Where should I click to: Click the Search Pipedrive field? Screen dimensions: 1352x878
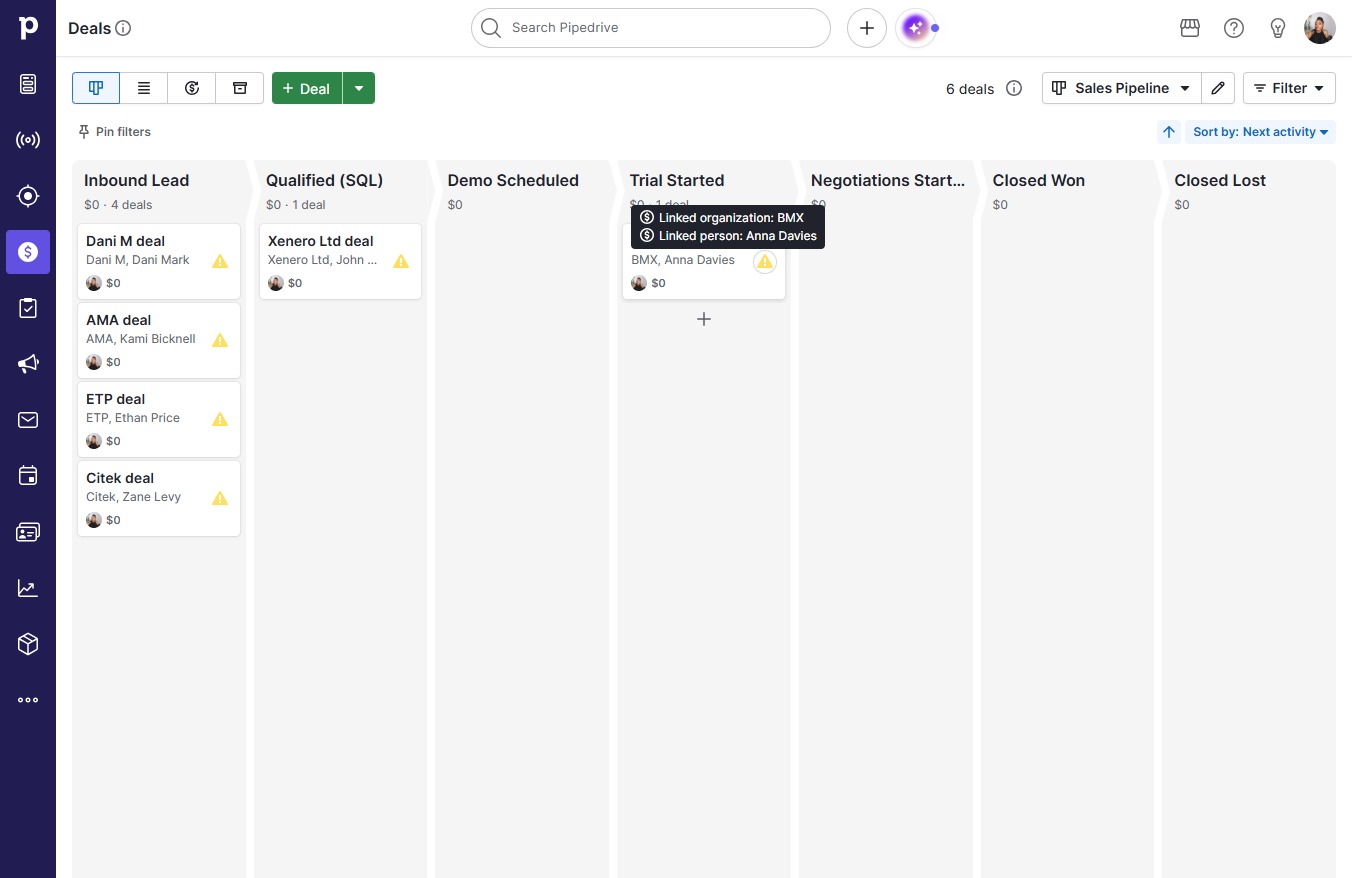pos(651,28)
